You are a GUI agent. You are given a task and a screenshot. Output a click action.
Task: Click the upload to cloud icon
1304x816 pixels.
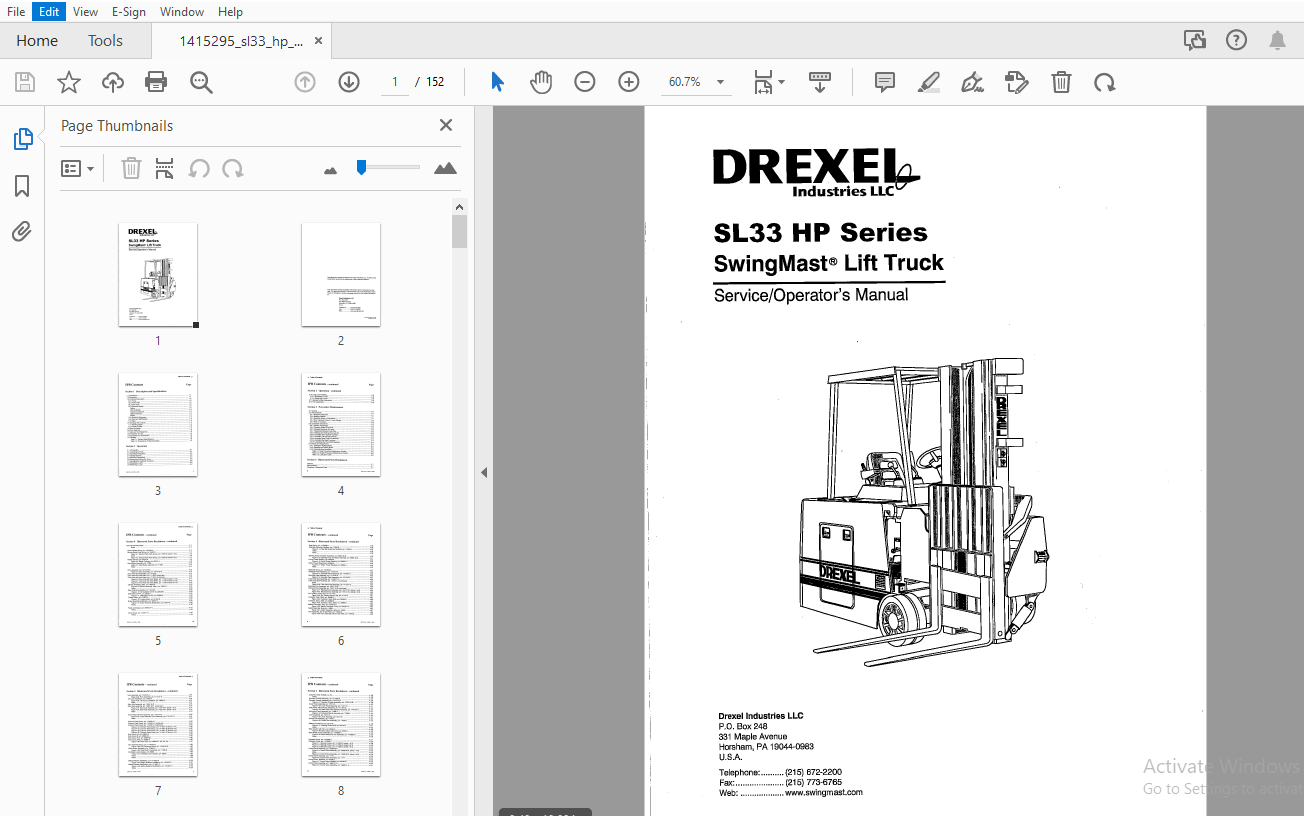tap(113, 82)
